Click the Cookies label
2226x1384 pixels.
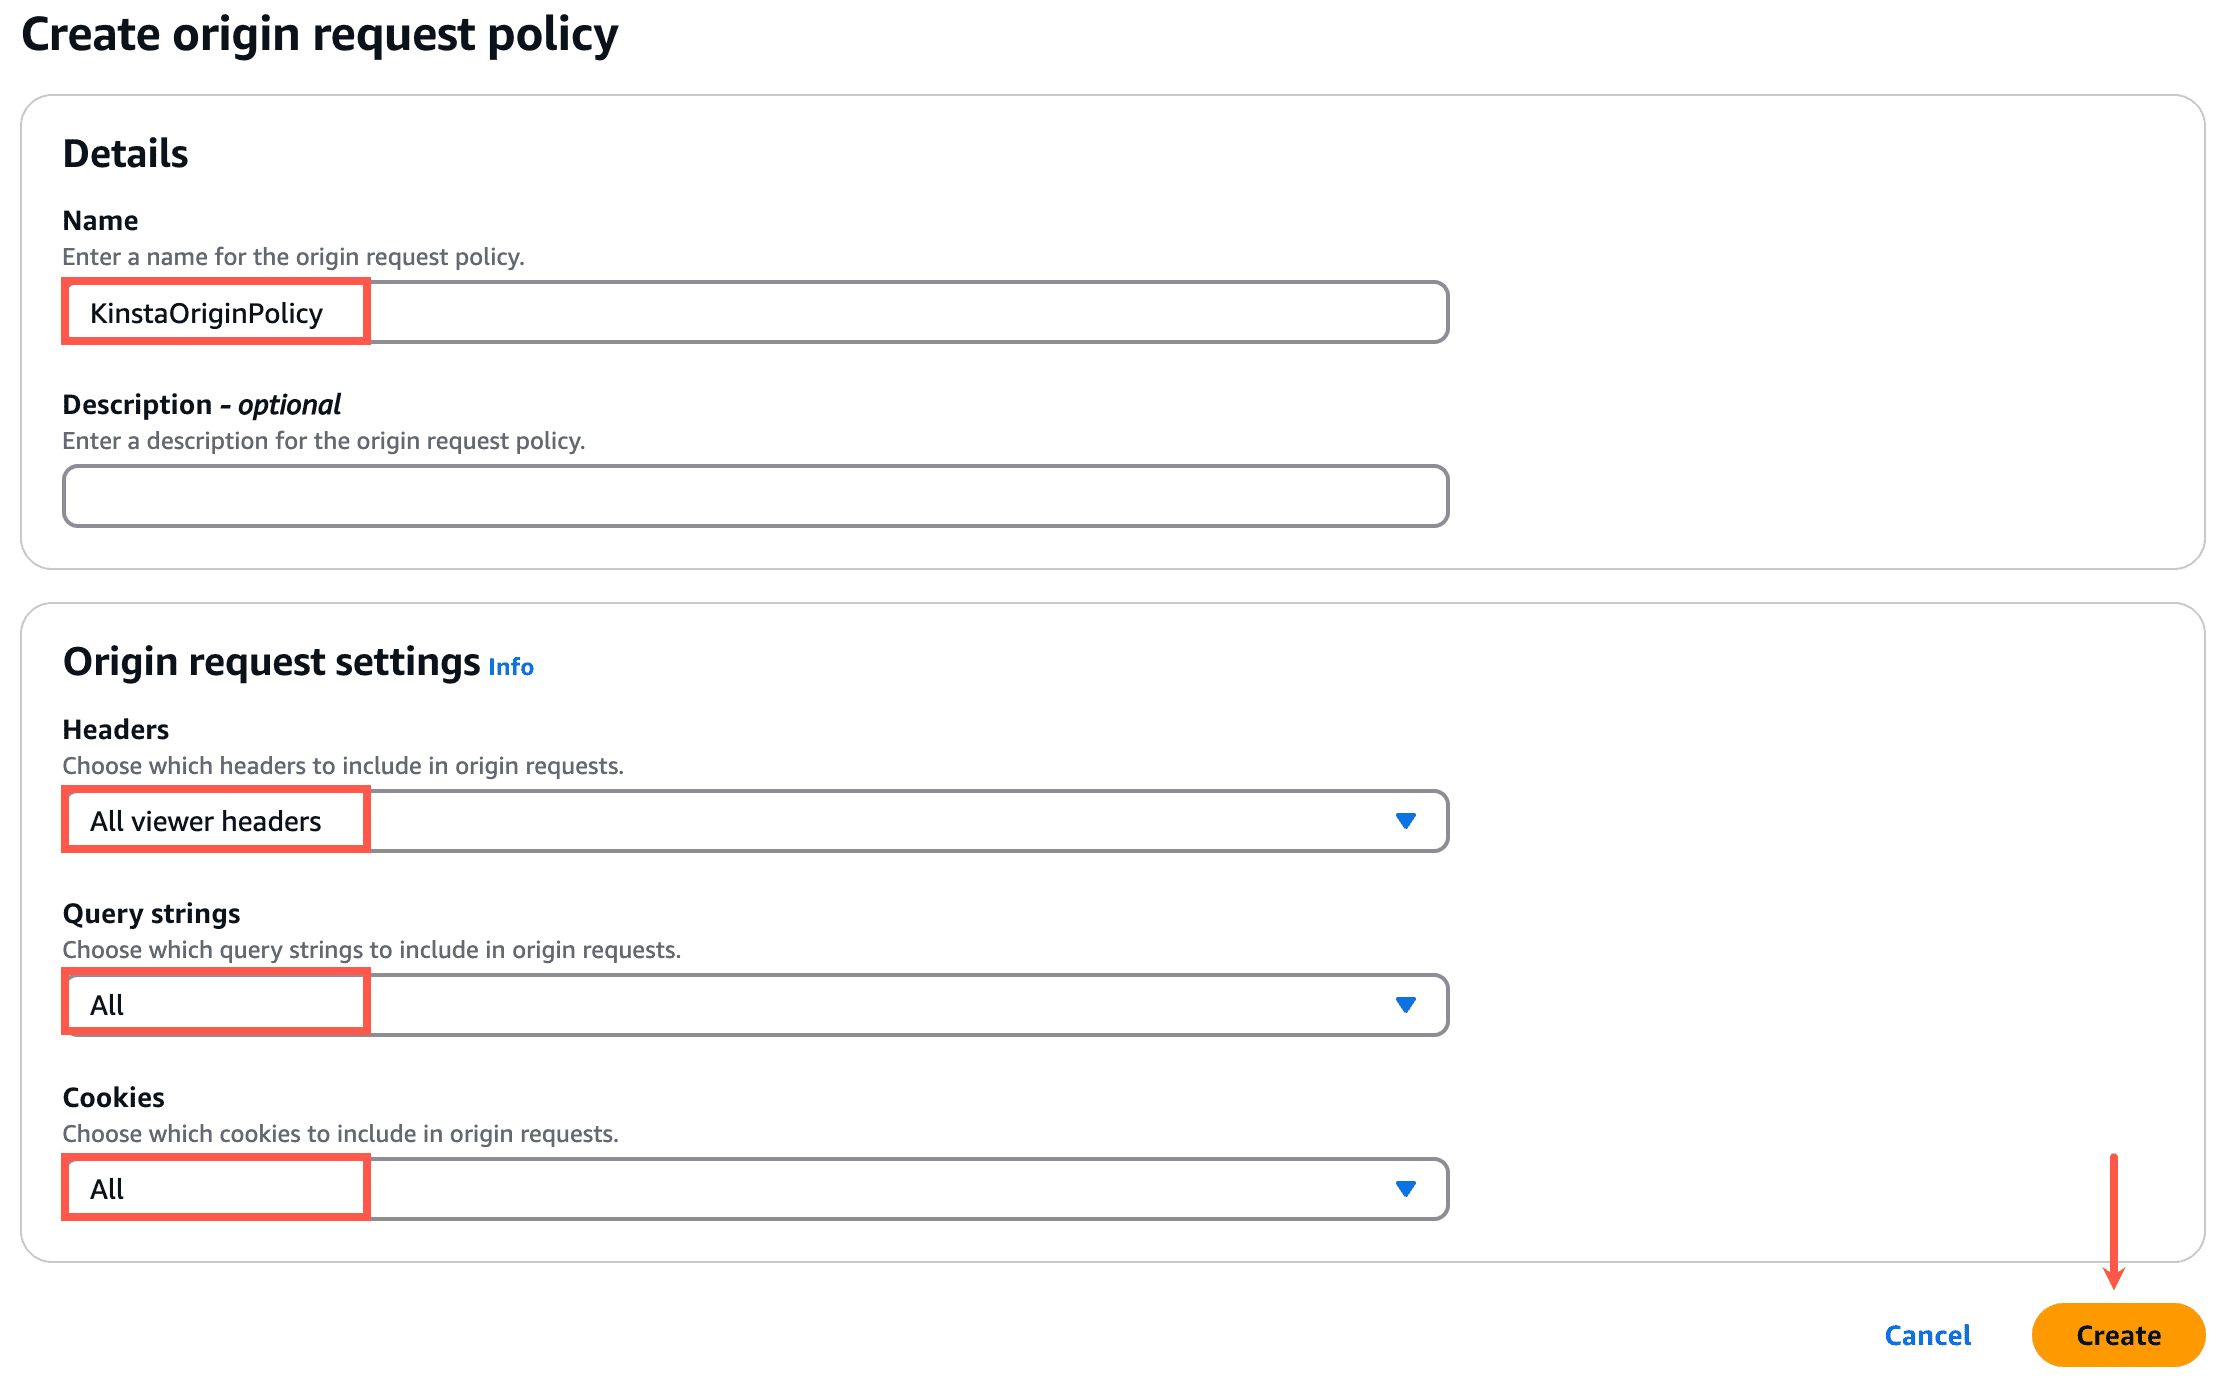(x=113, y=1096)
